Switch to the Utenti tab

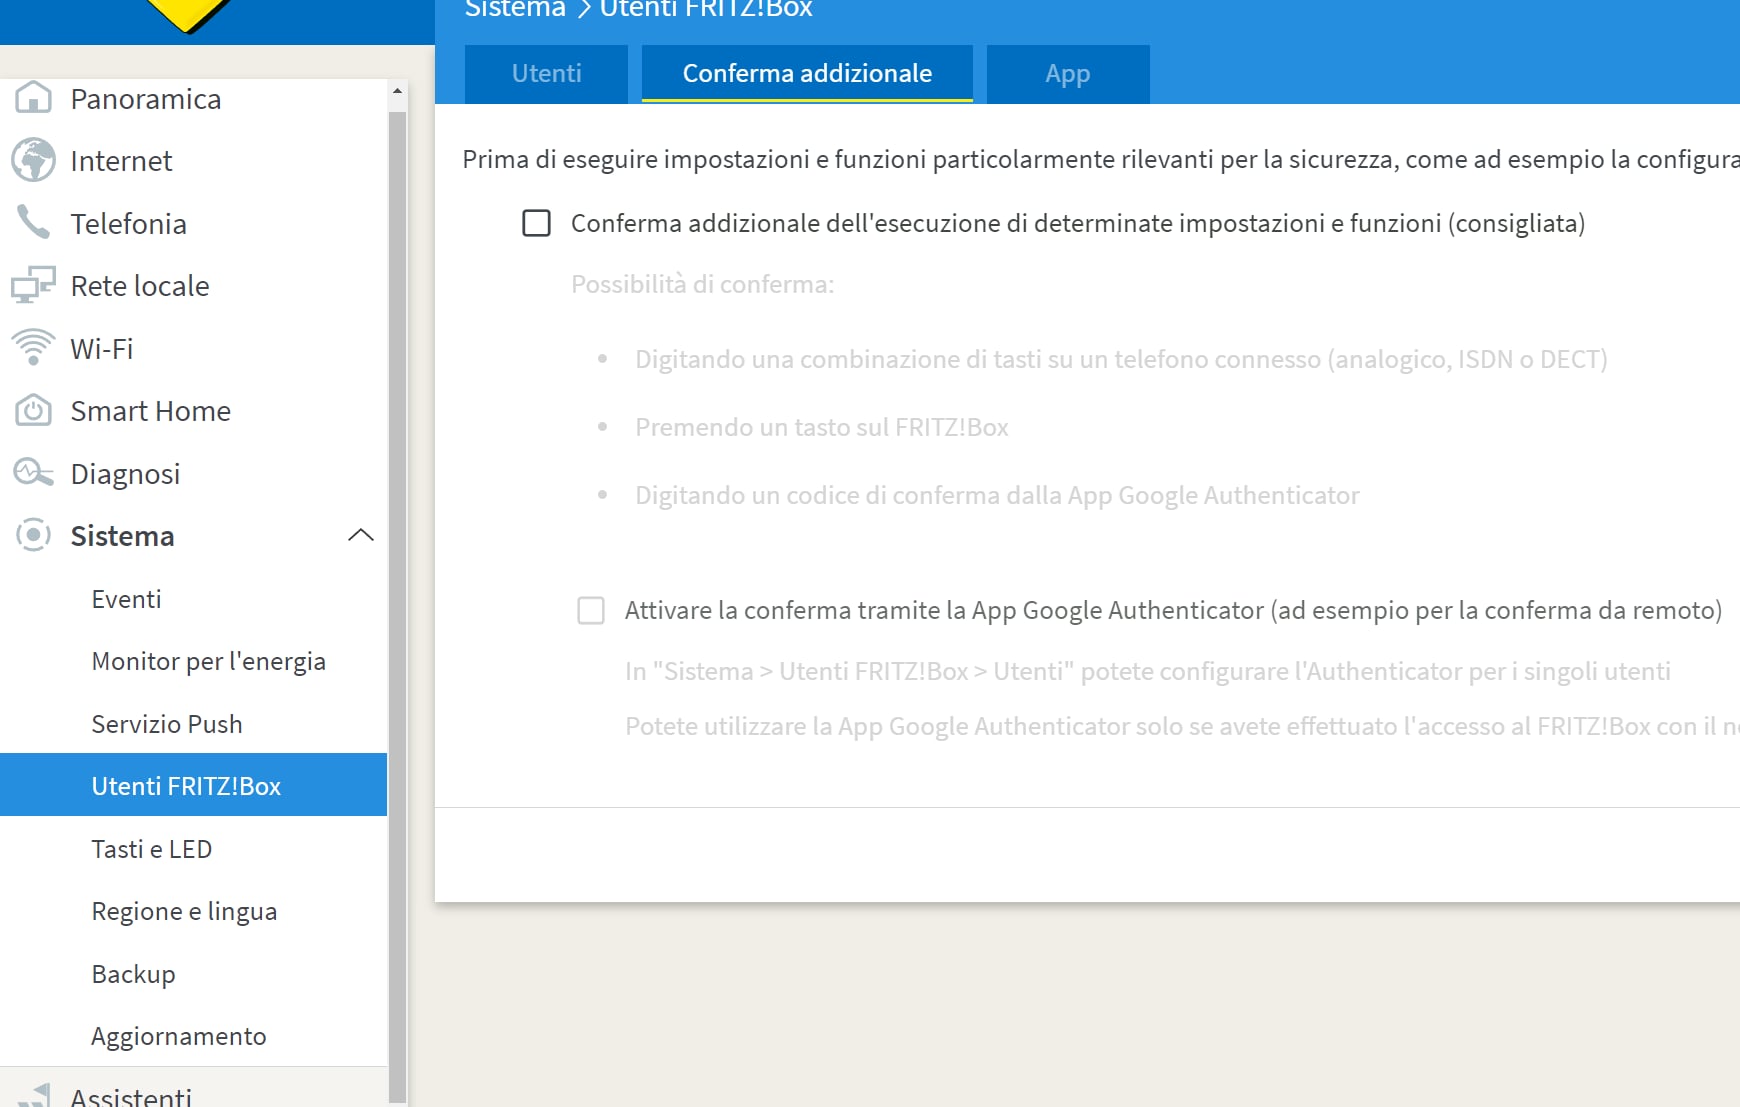pos(546,74)
